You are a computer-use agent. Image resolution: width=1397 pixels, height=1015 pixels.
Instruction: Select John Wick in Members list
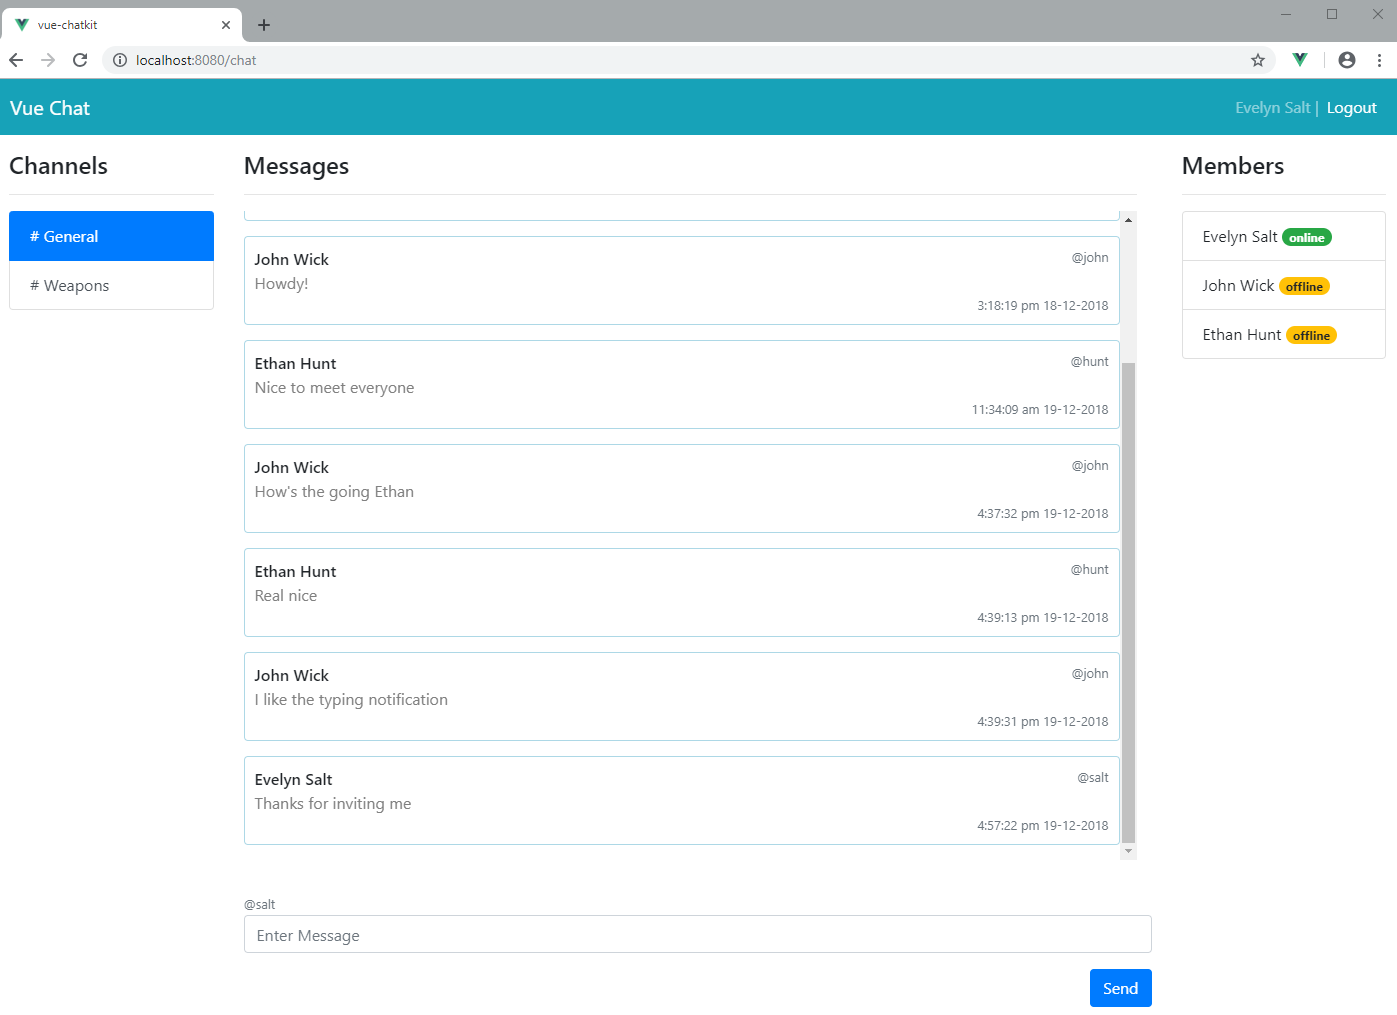pyautogui.click(x=1283, y=285)
